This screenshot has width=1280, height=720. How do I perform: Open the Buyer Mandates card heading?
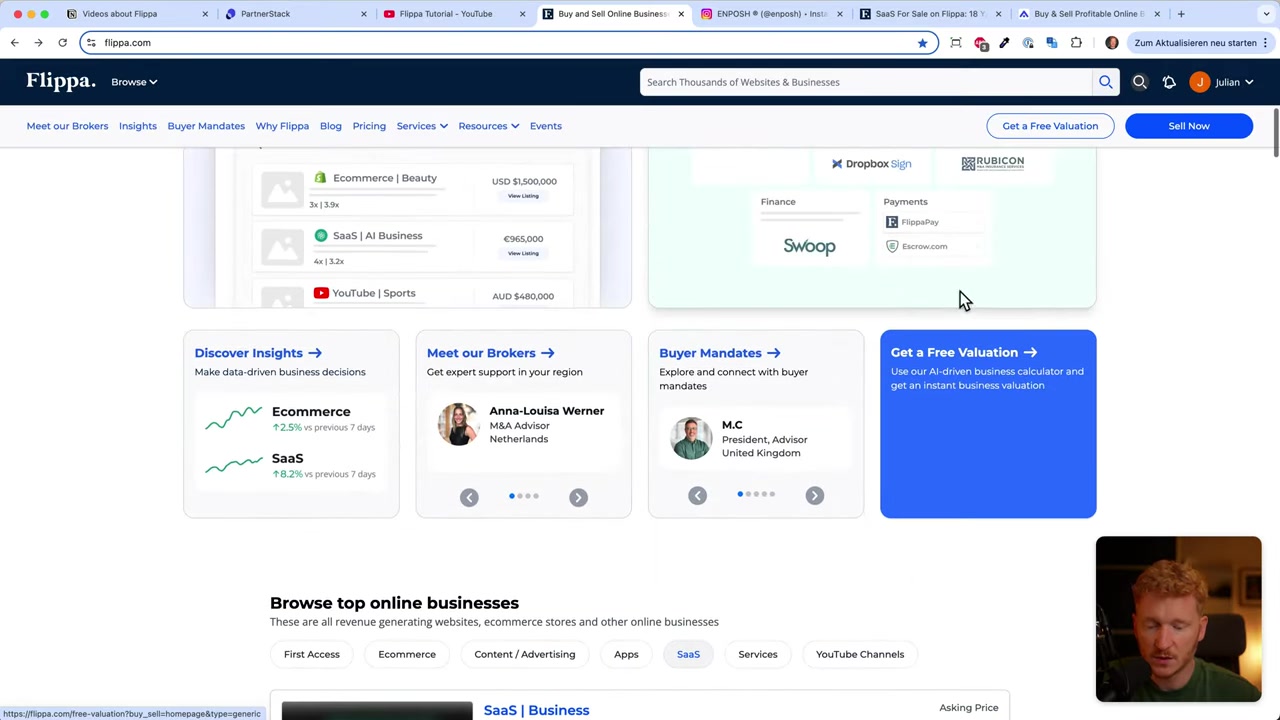click(x=719, y=353)
